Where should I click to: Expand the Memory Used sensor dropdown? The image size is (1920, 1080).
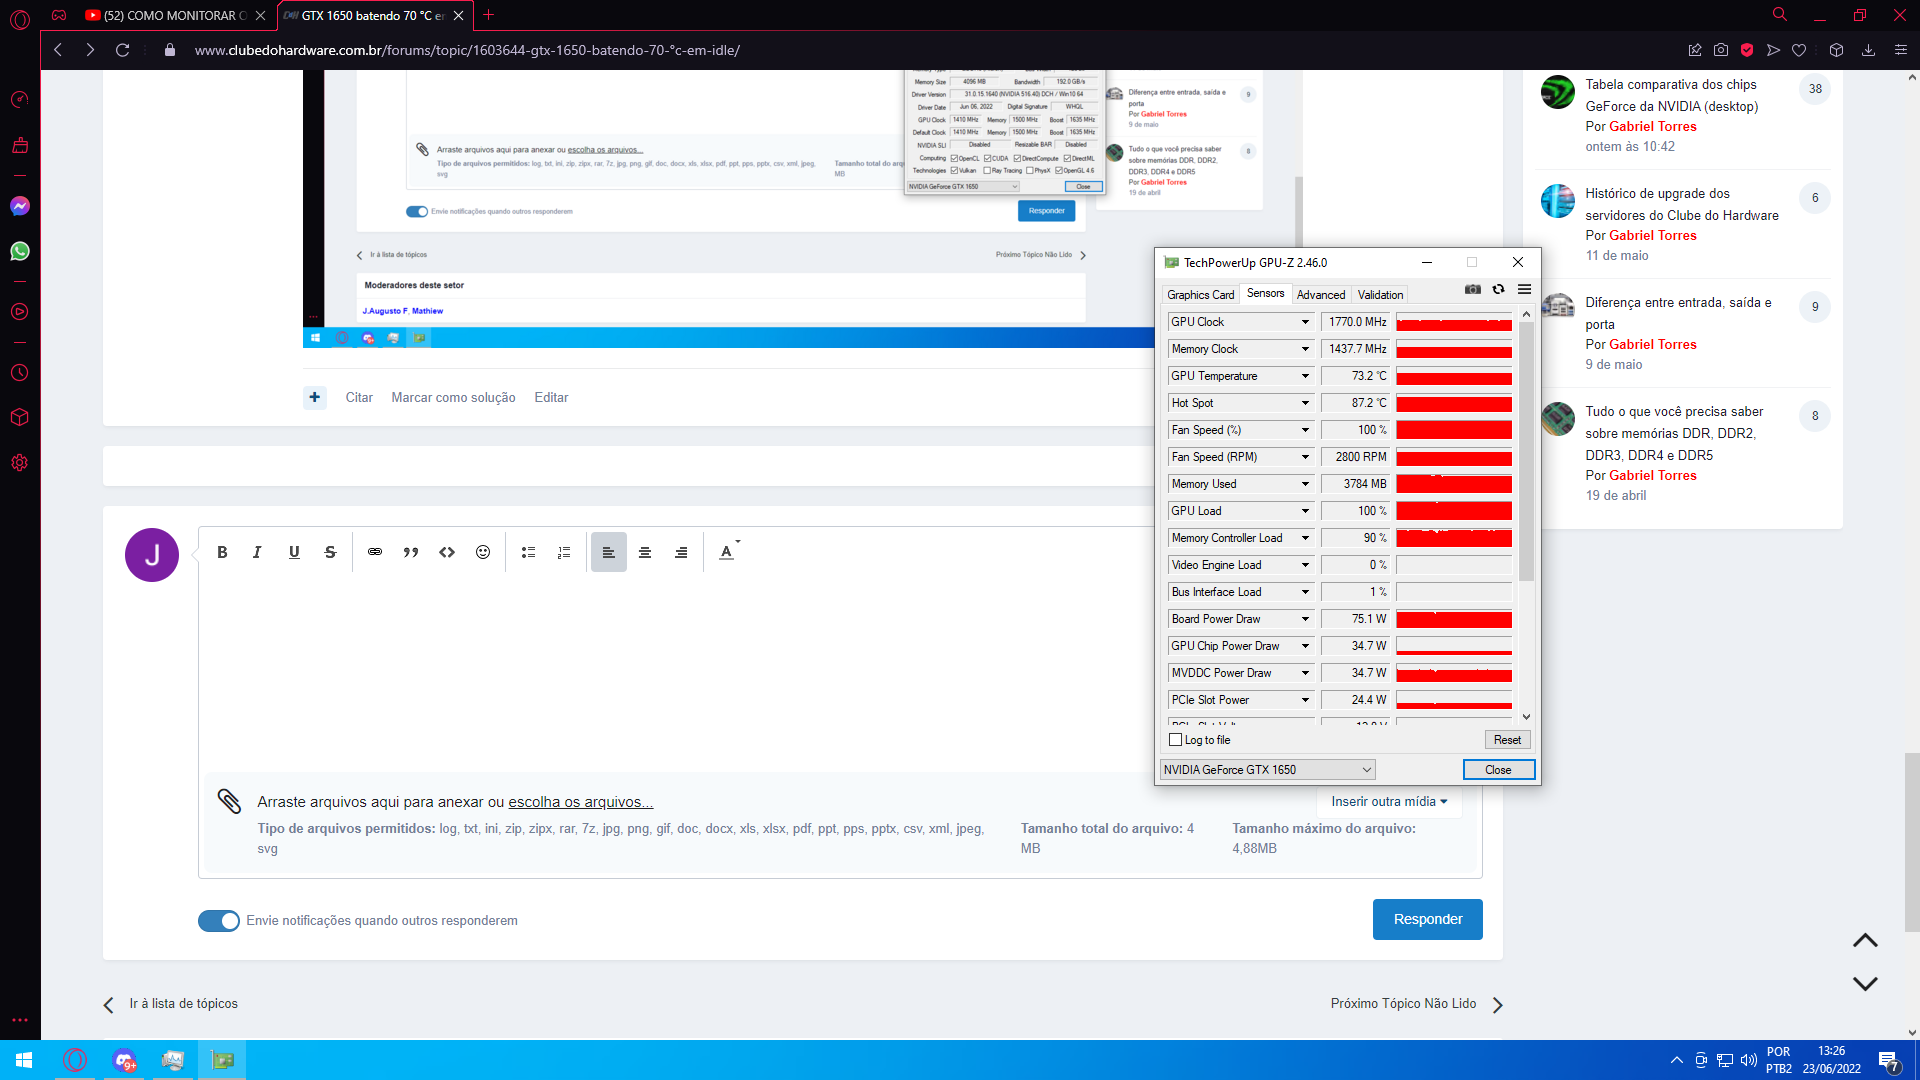(x=1305, y=484)
